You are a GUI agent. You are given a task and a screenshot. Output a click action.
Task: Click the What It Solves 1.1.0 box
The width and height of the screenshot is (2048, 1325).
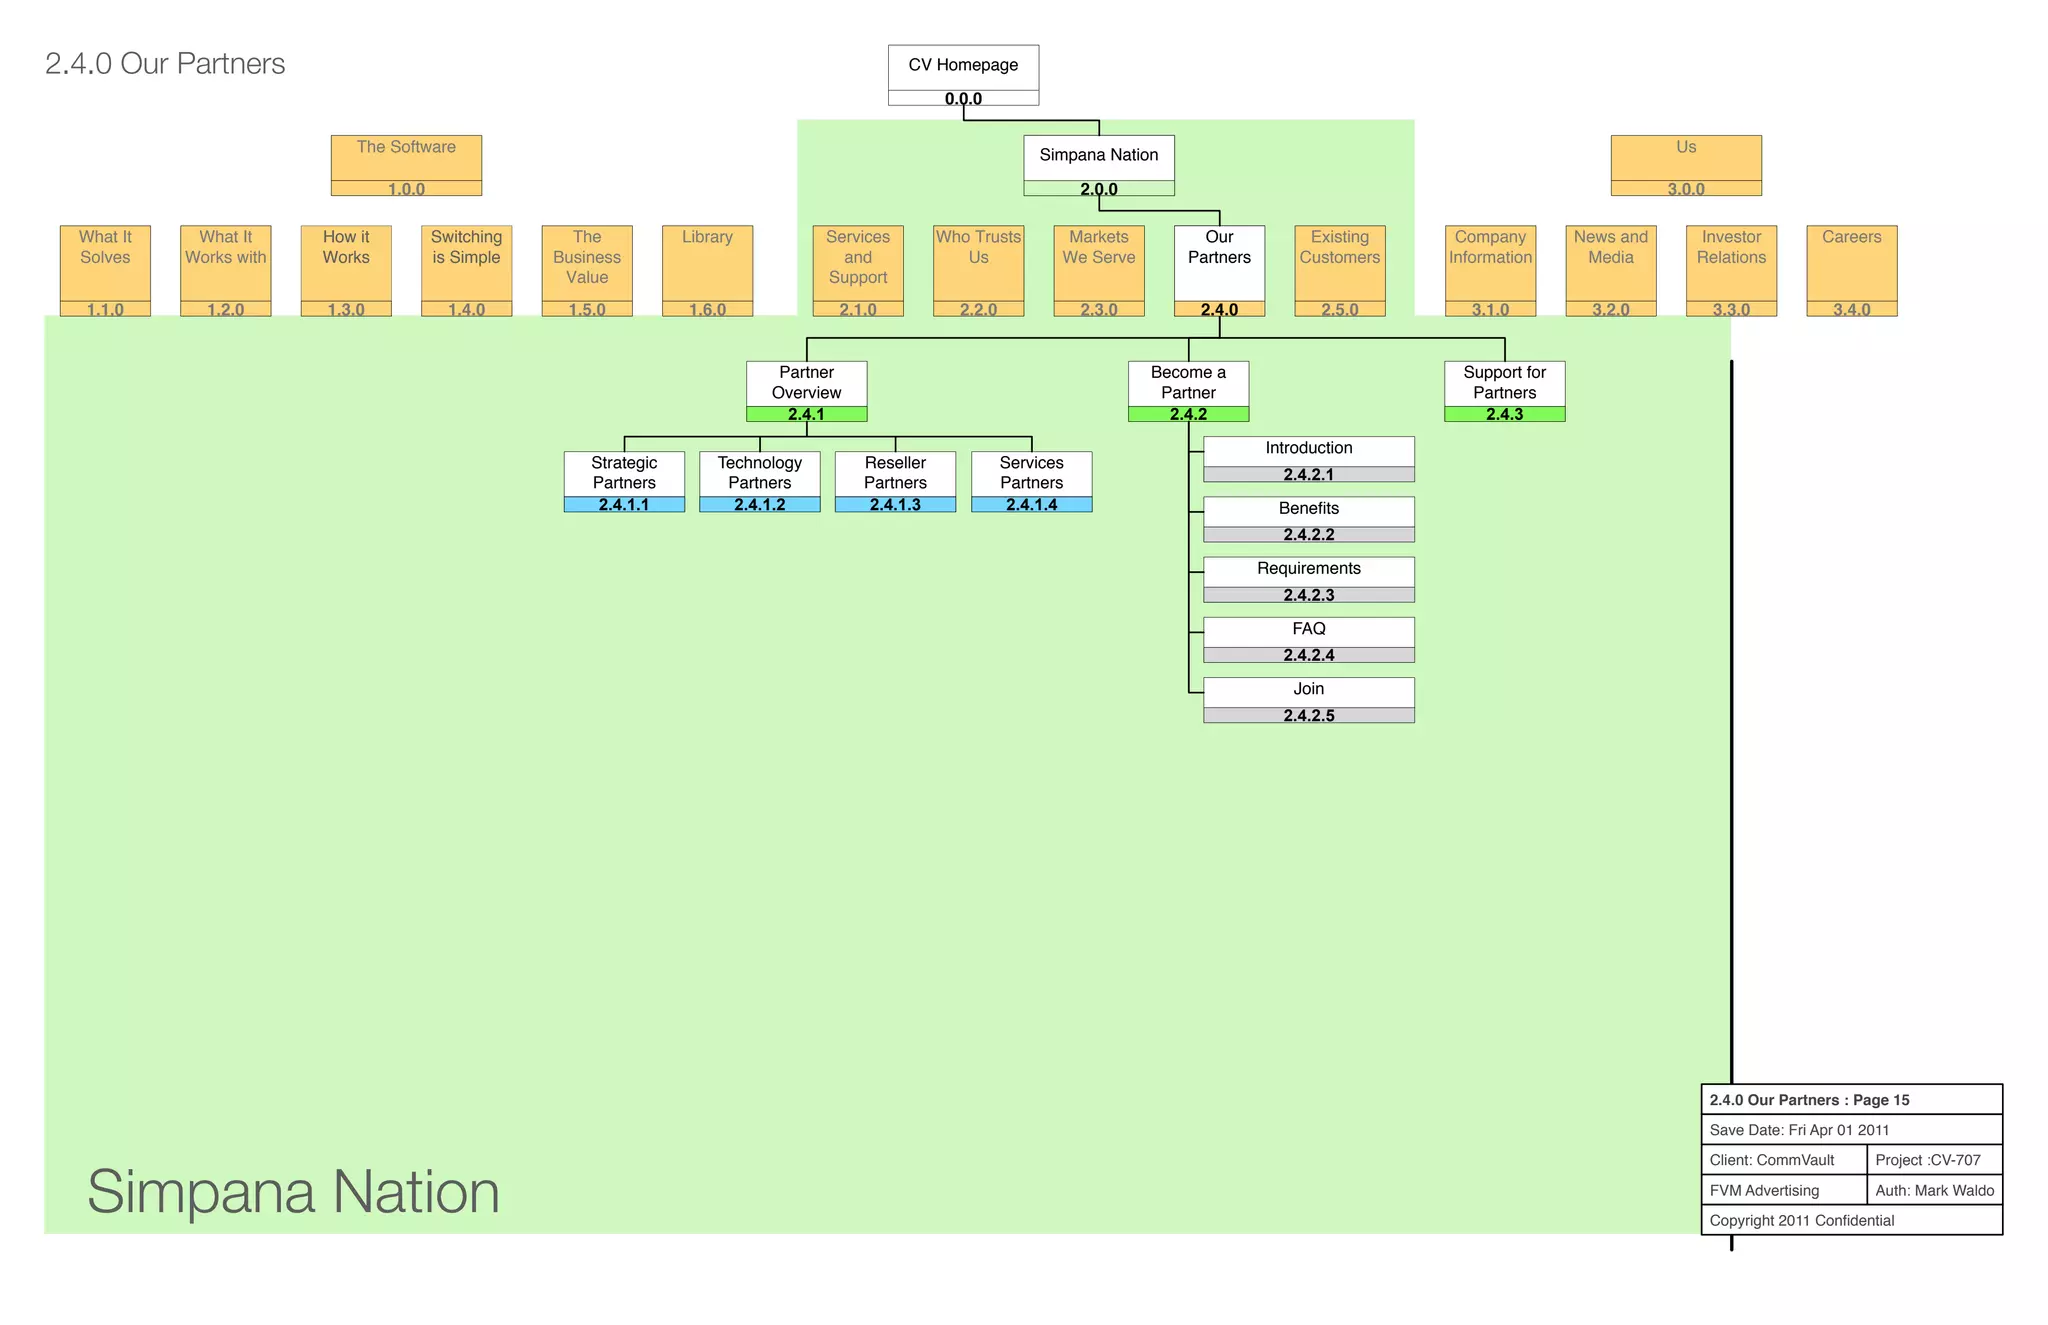(105, 270)
